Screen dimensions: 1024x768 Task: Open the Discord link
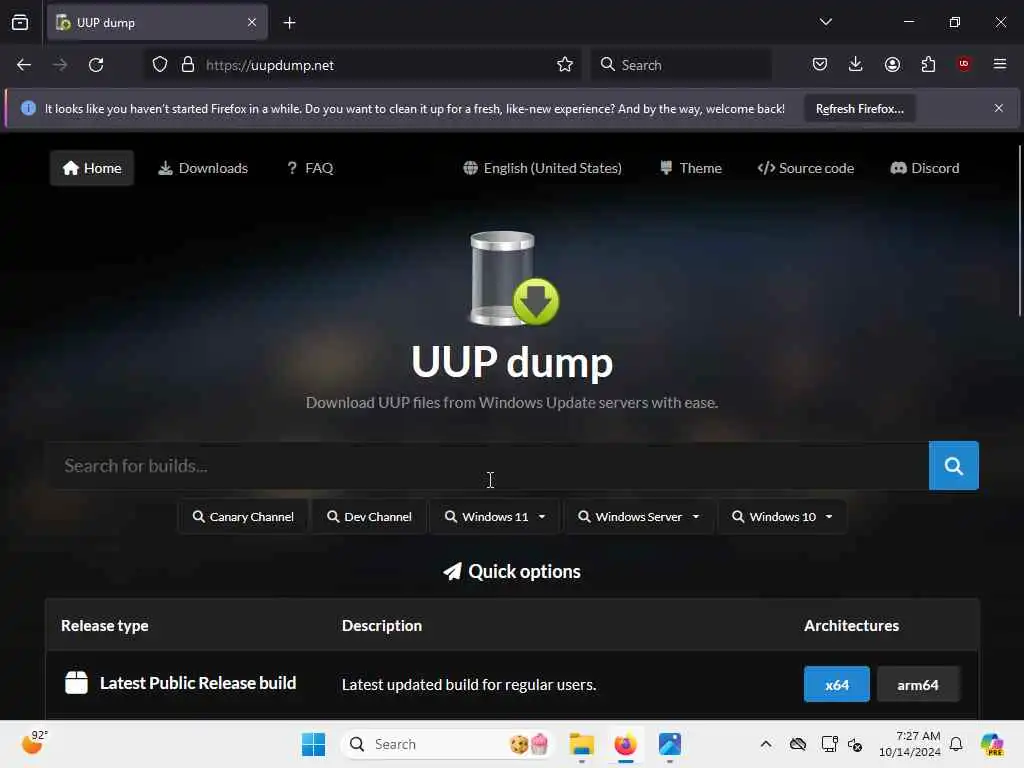pyautogui.click(x=925, y=168)
